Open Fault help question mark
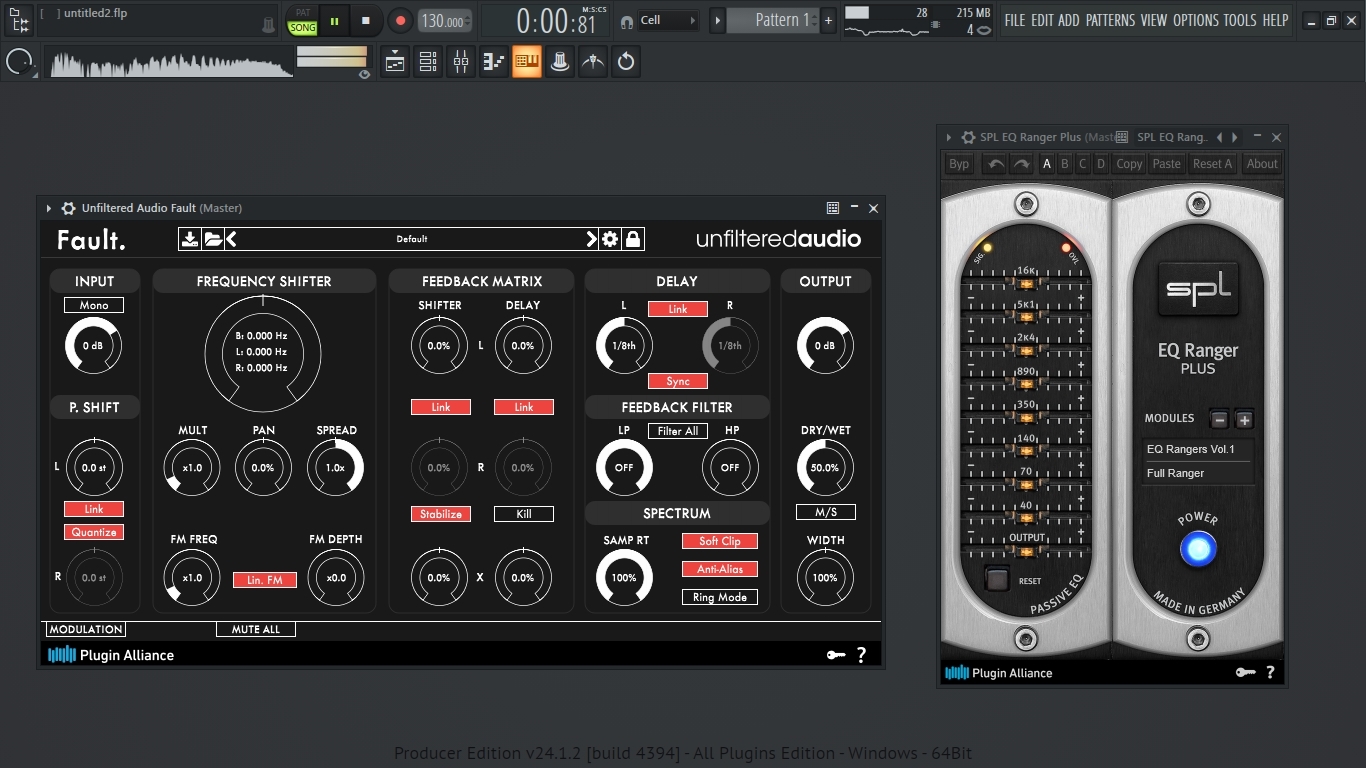Viewport: 1366px width, 768px height. (x=861, y=655)
